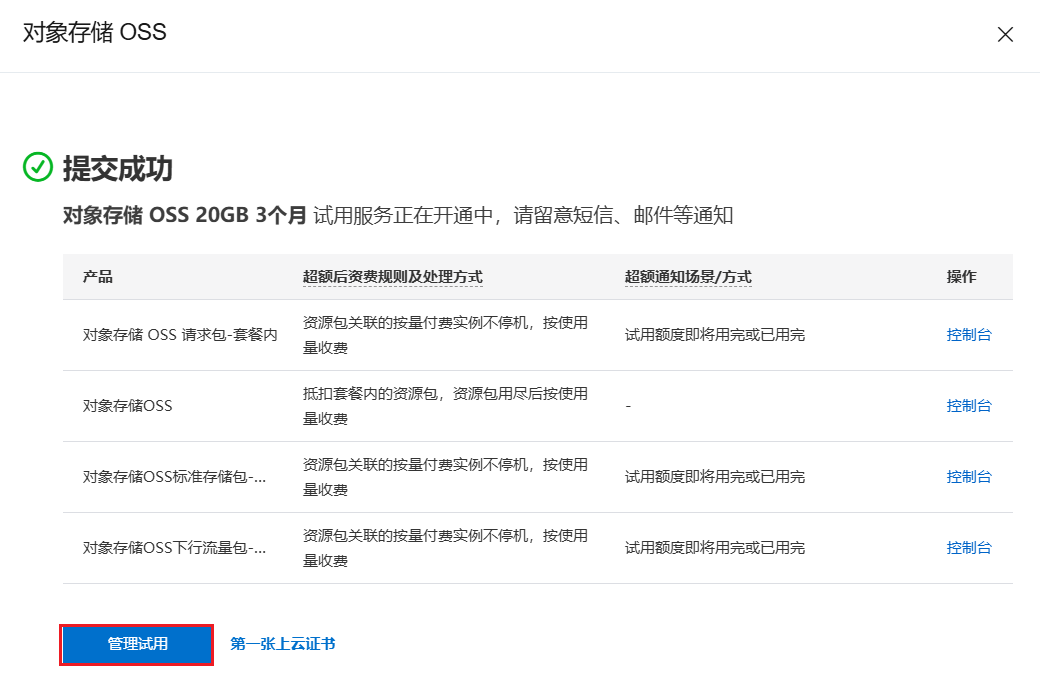Click the 操作 column header
Viewport: 1040px width, 694px height.
click(961, 277)
